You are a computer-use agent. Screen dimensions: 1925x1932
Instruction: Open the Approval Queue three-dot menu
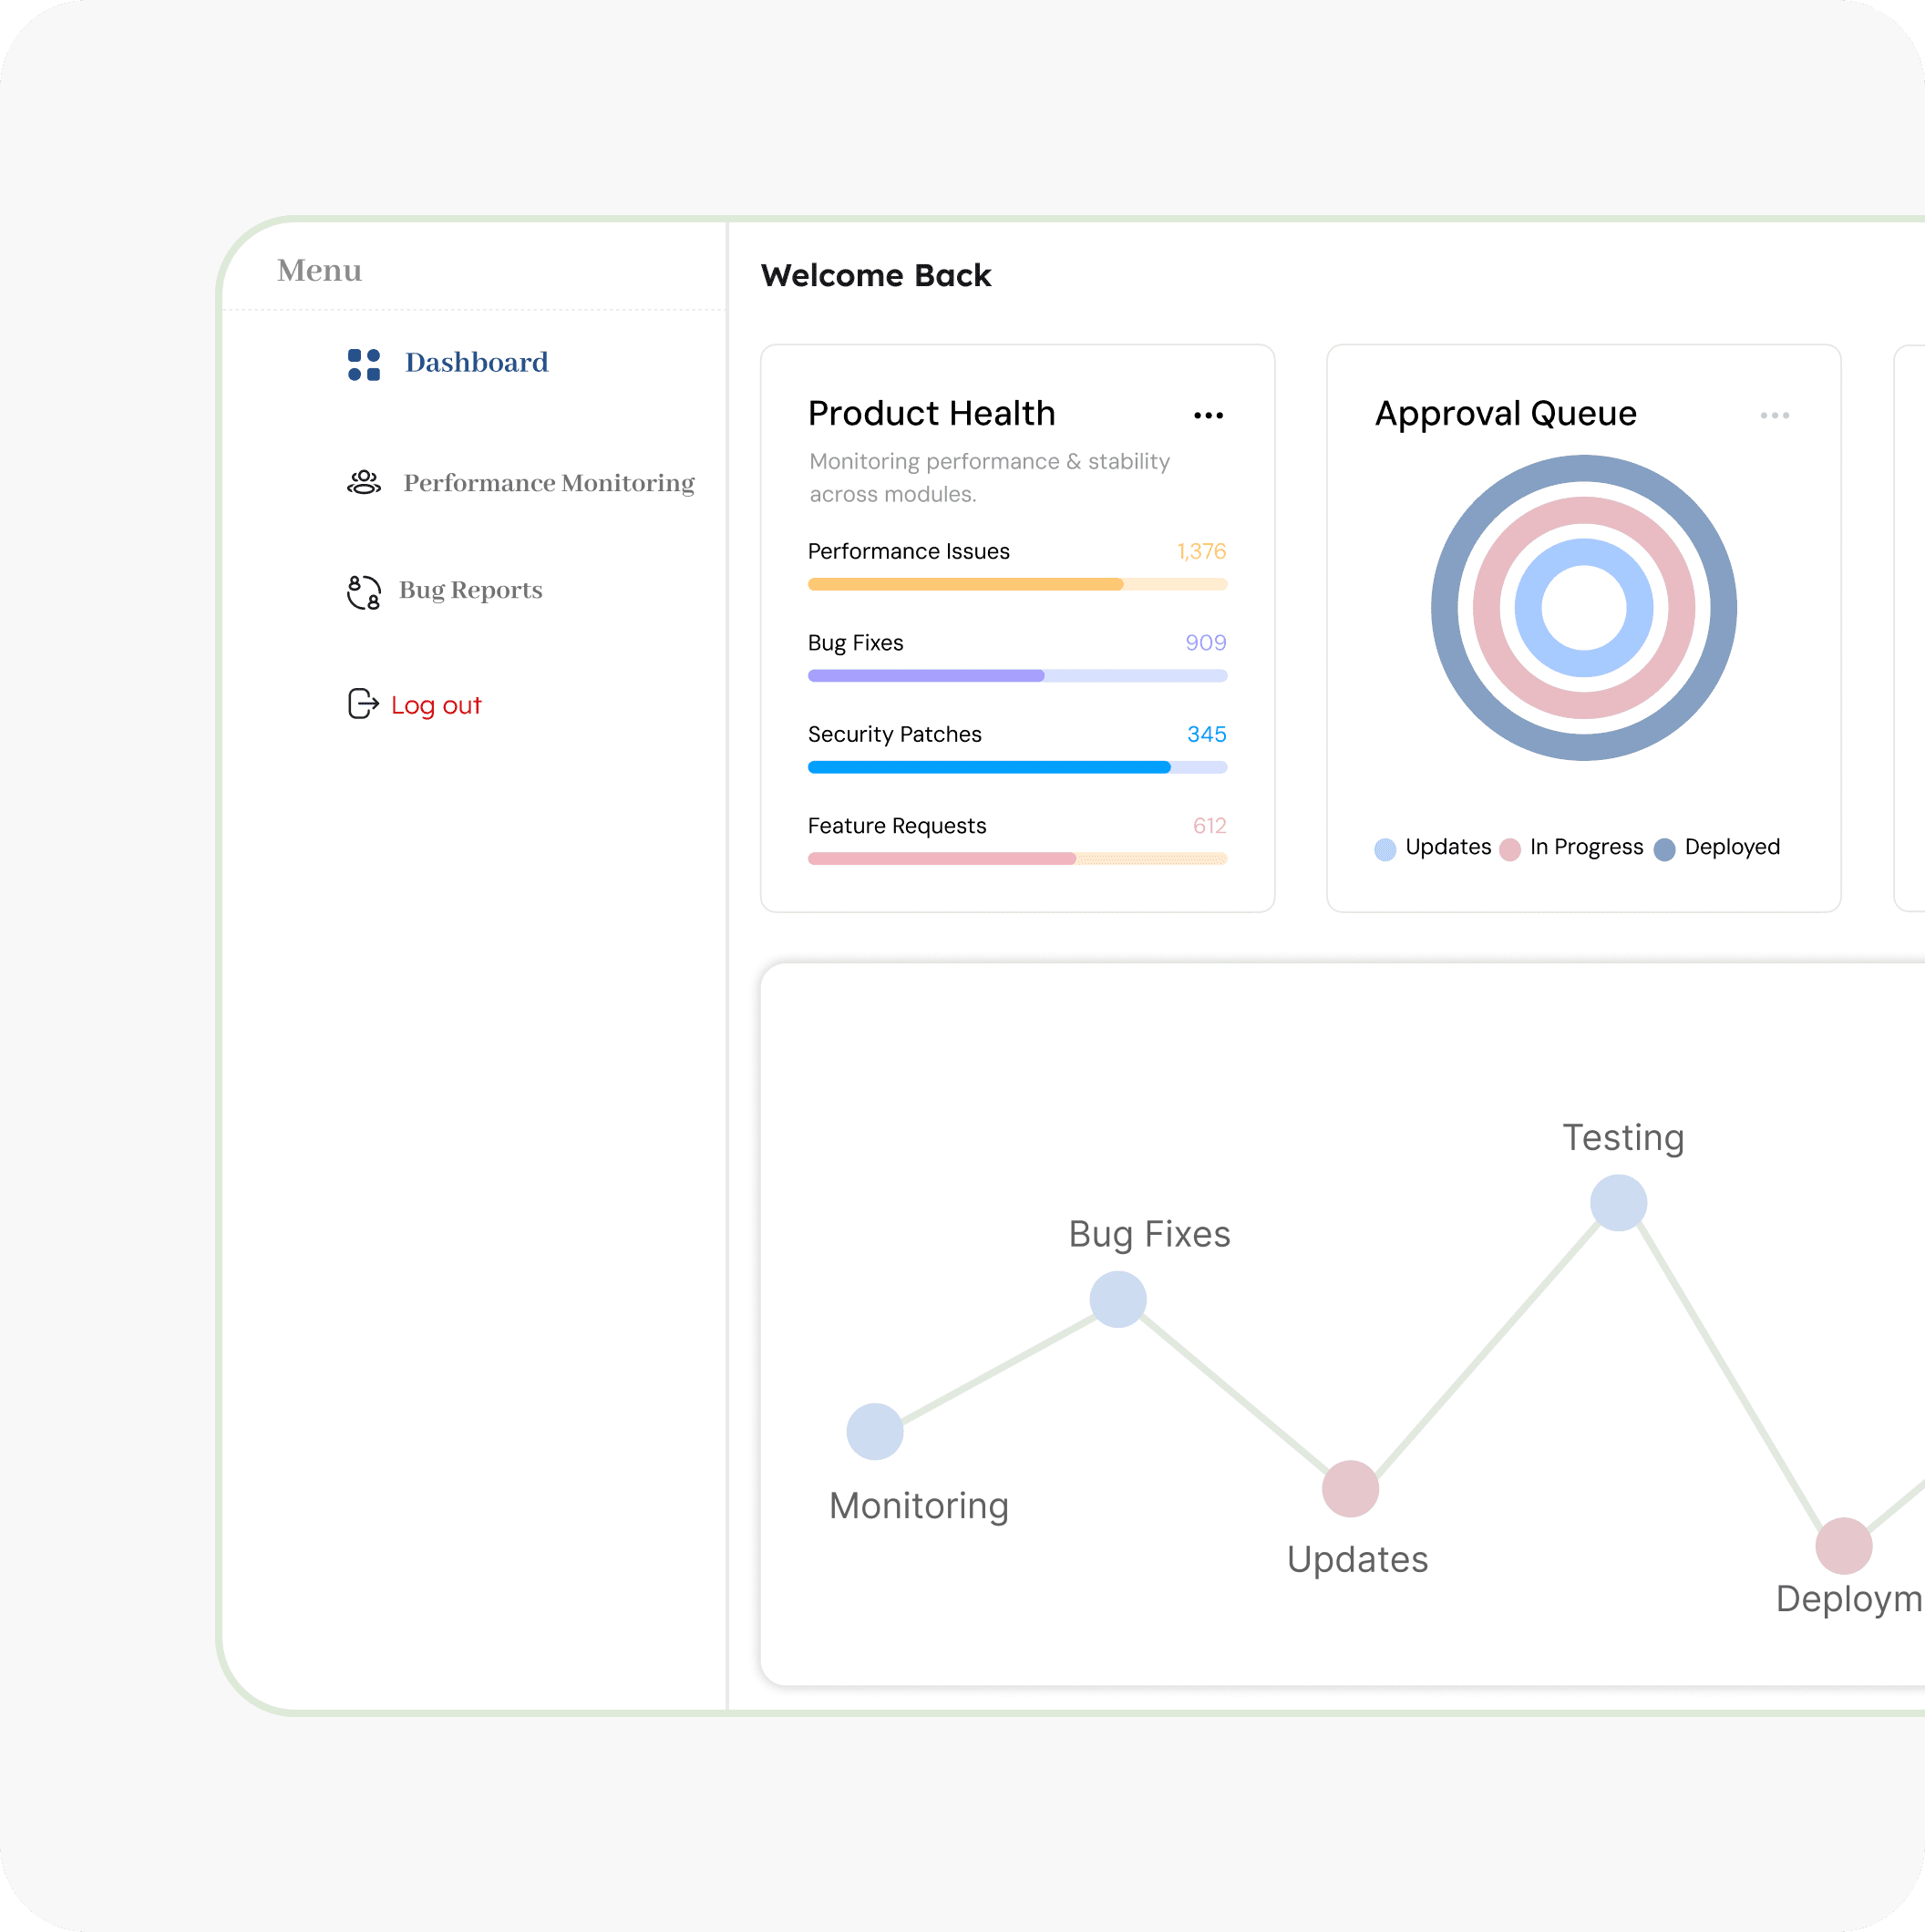tap(1774, 416)
